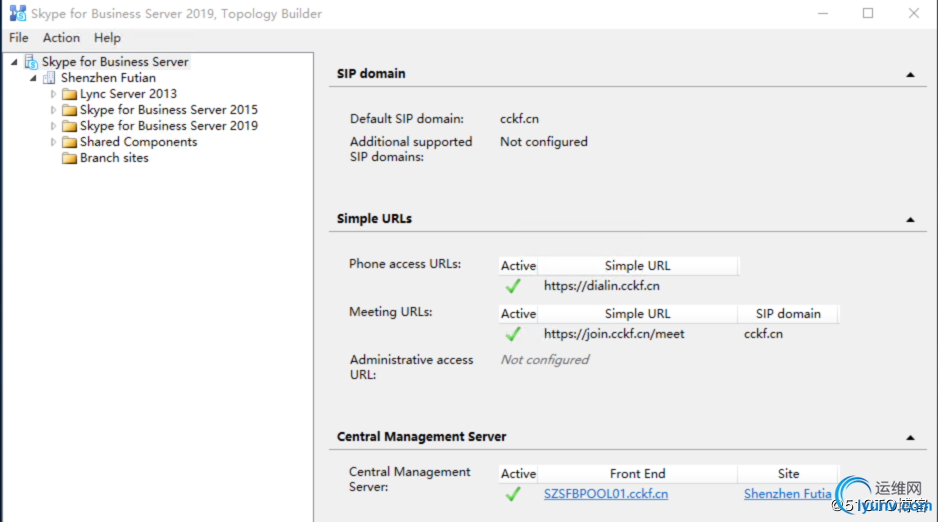Screen dimensions: 938x522
Task: Click the Central Management Server section heading
Action: (421, 437)
